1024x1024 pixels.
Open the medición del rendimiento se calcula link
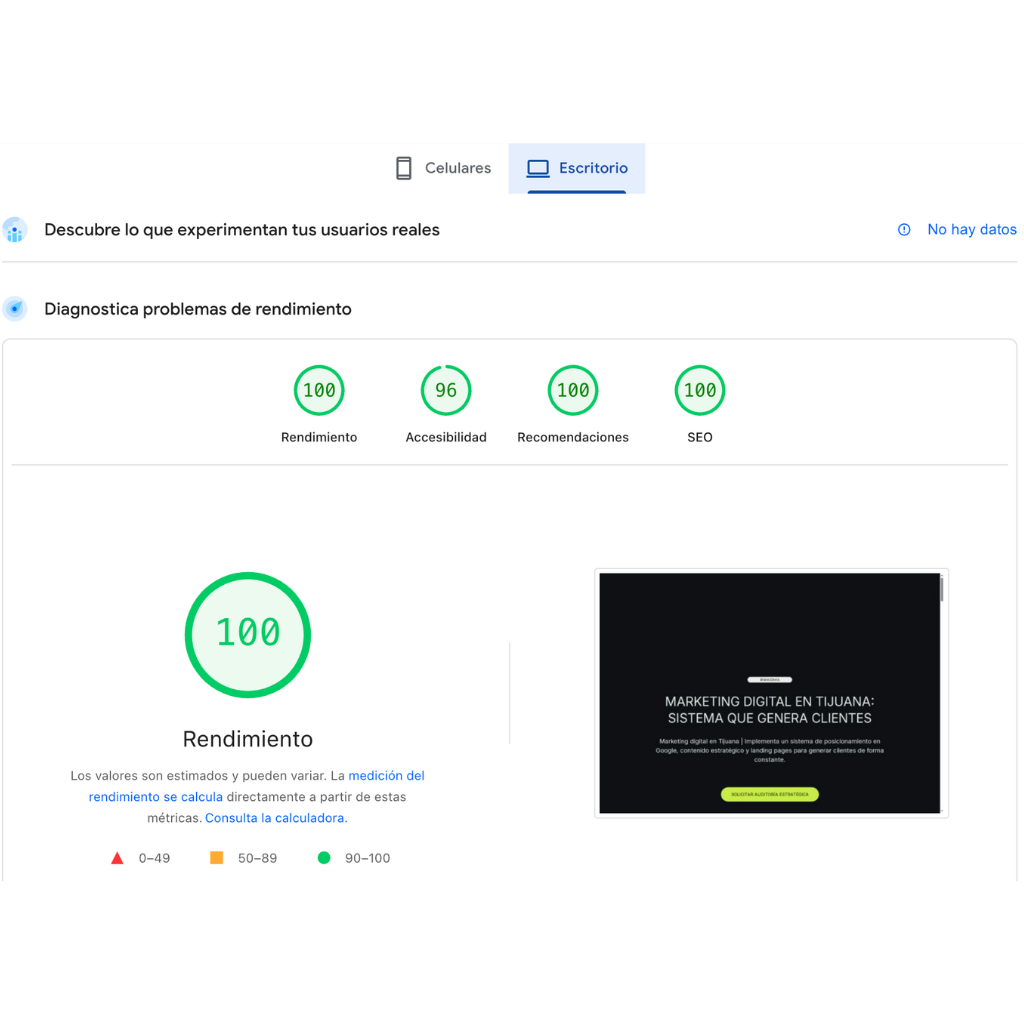tap(257, 786)
